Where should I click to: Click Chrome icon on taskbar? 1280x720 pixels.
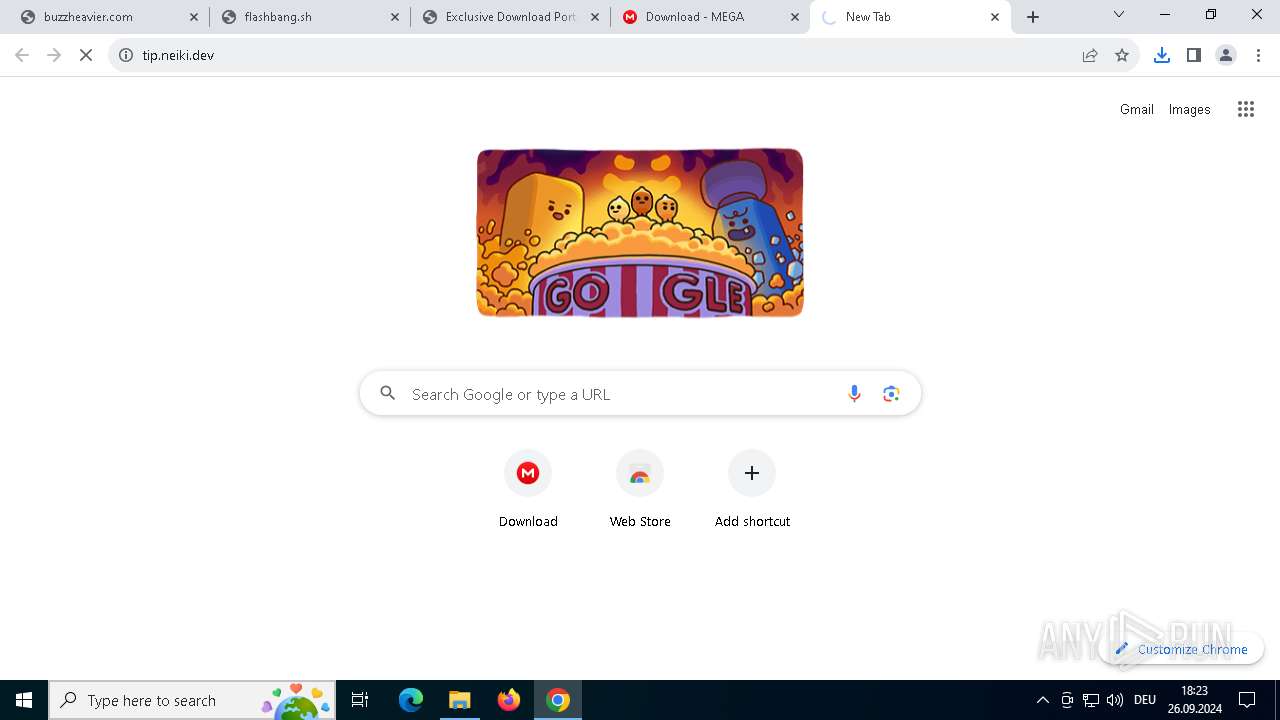[x=558, y=700]
